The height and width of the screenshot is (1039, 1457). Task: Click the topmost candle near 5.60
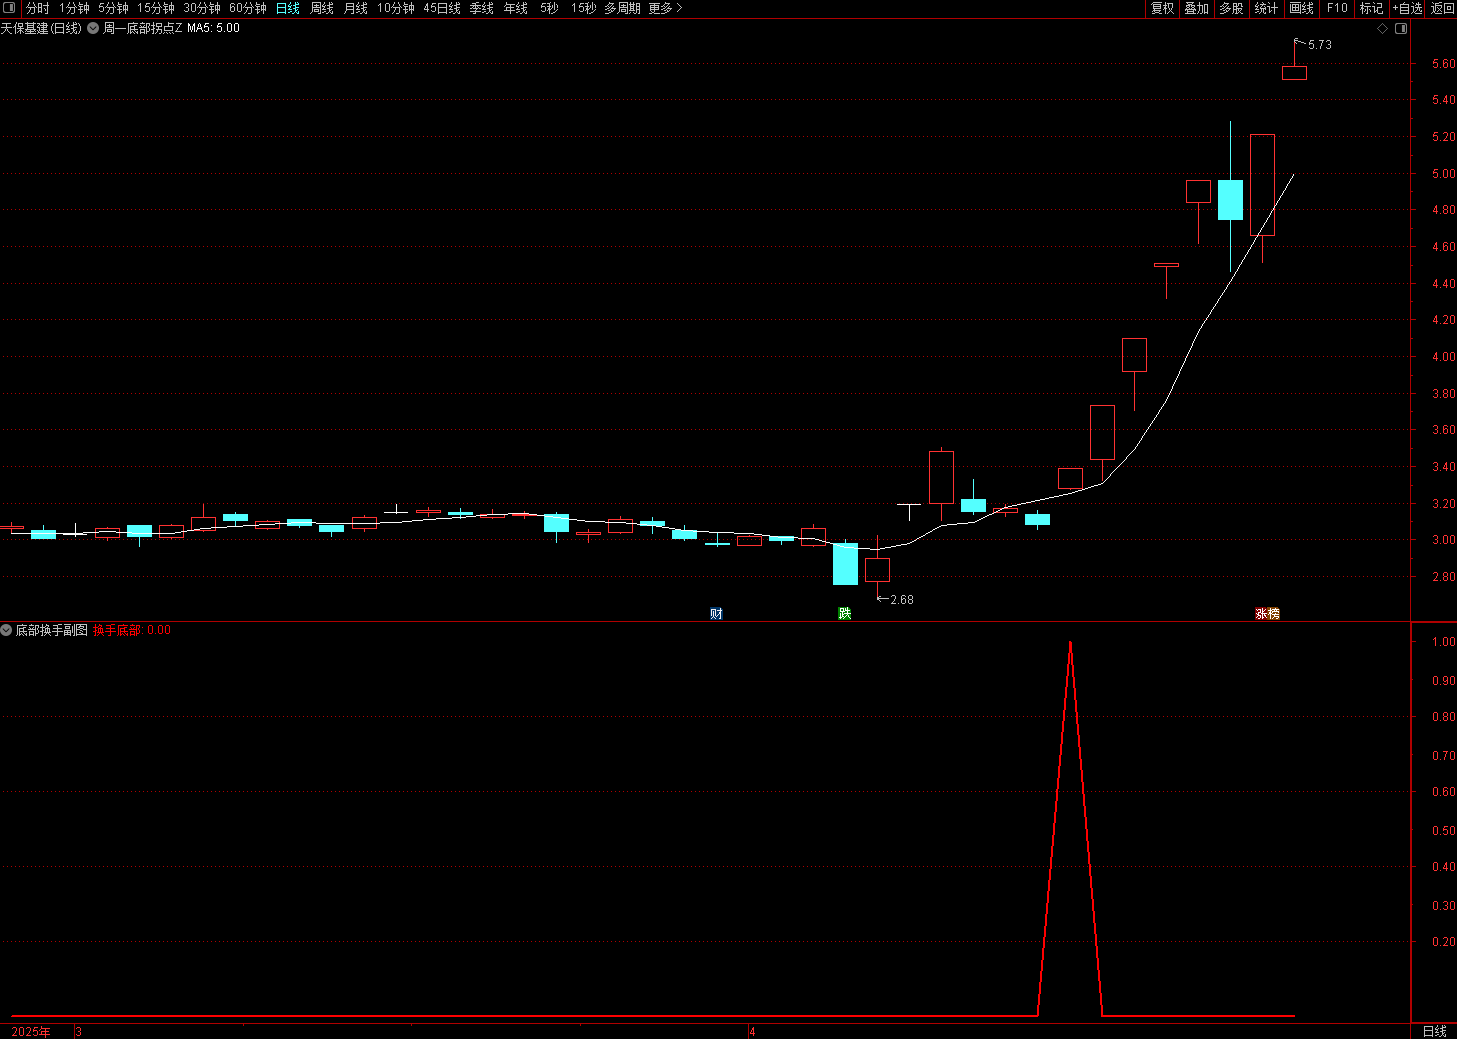coord(1294,72)
